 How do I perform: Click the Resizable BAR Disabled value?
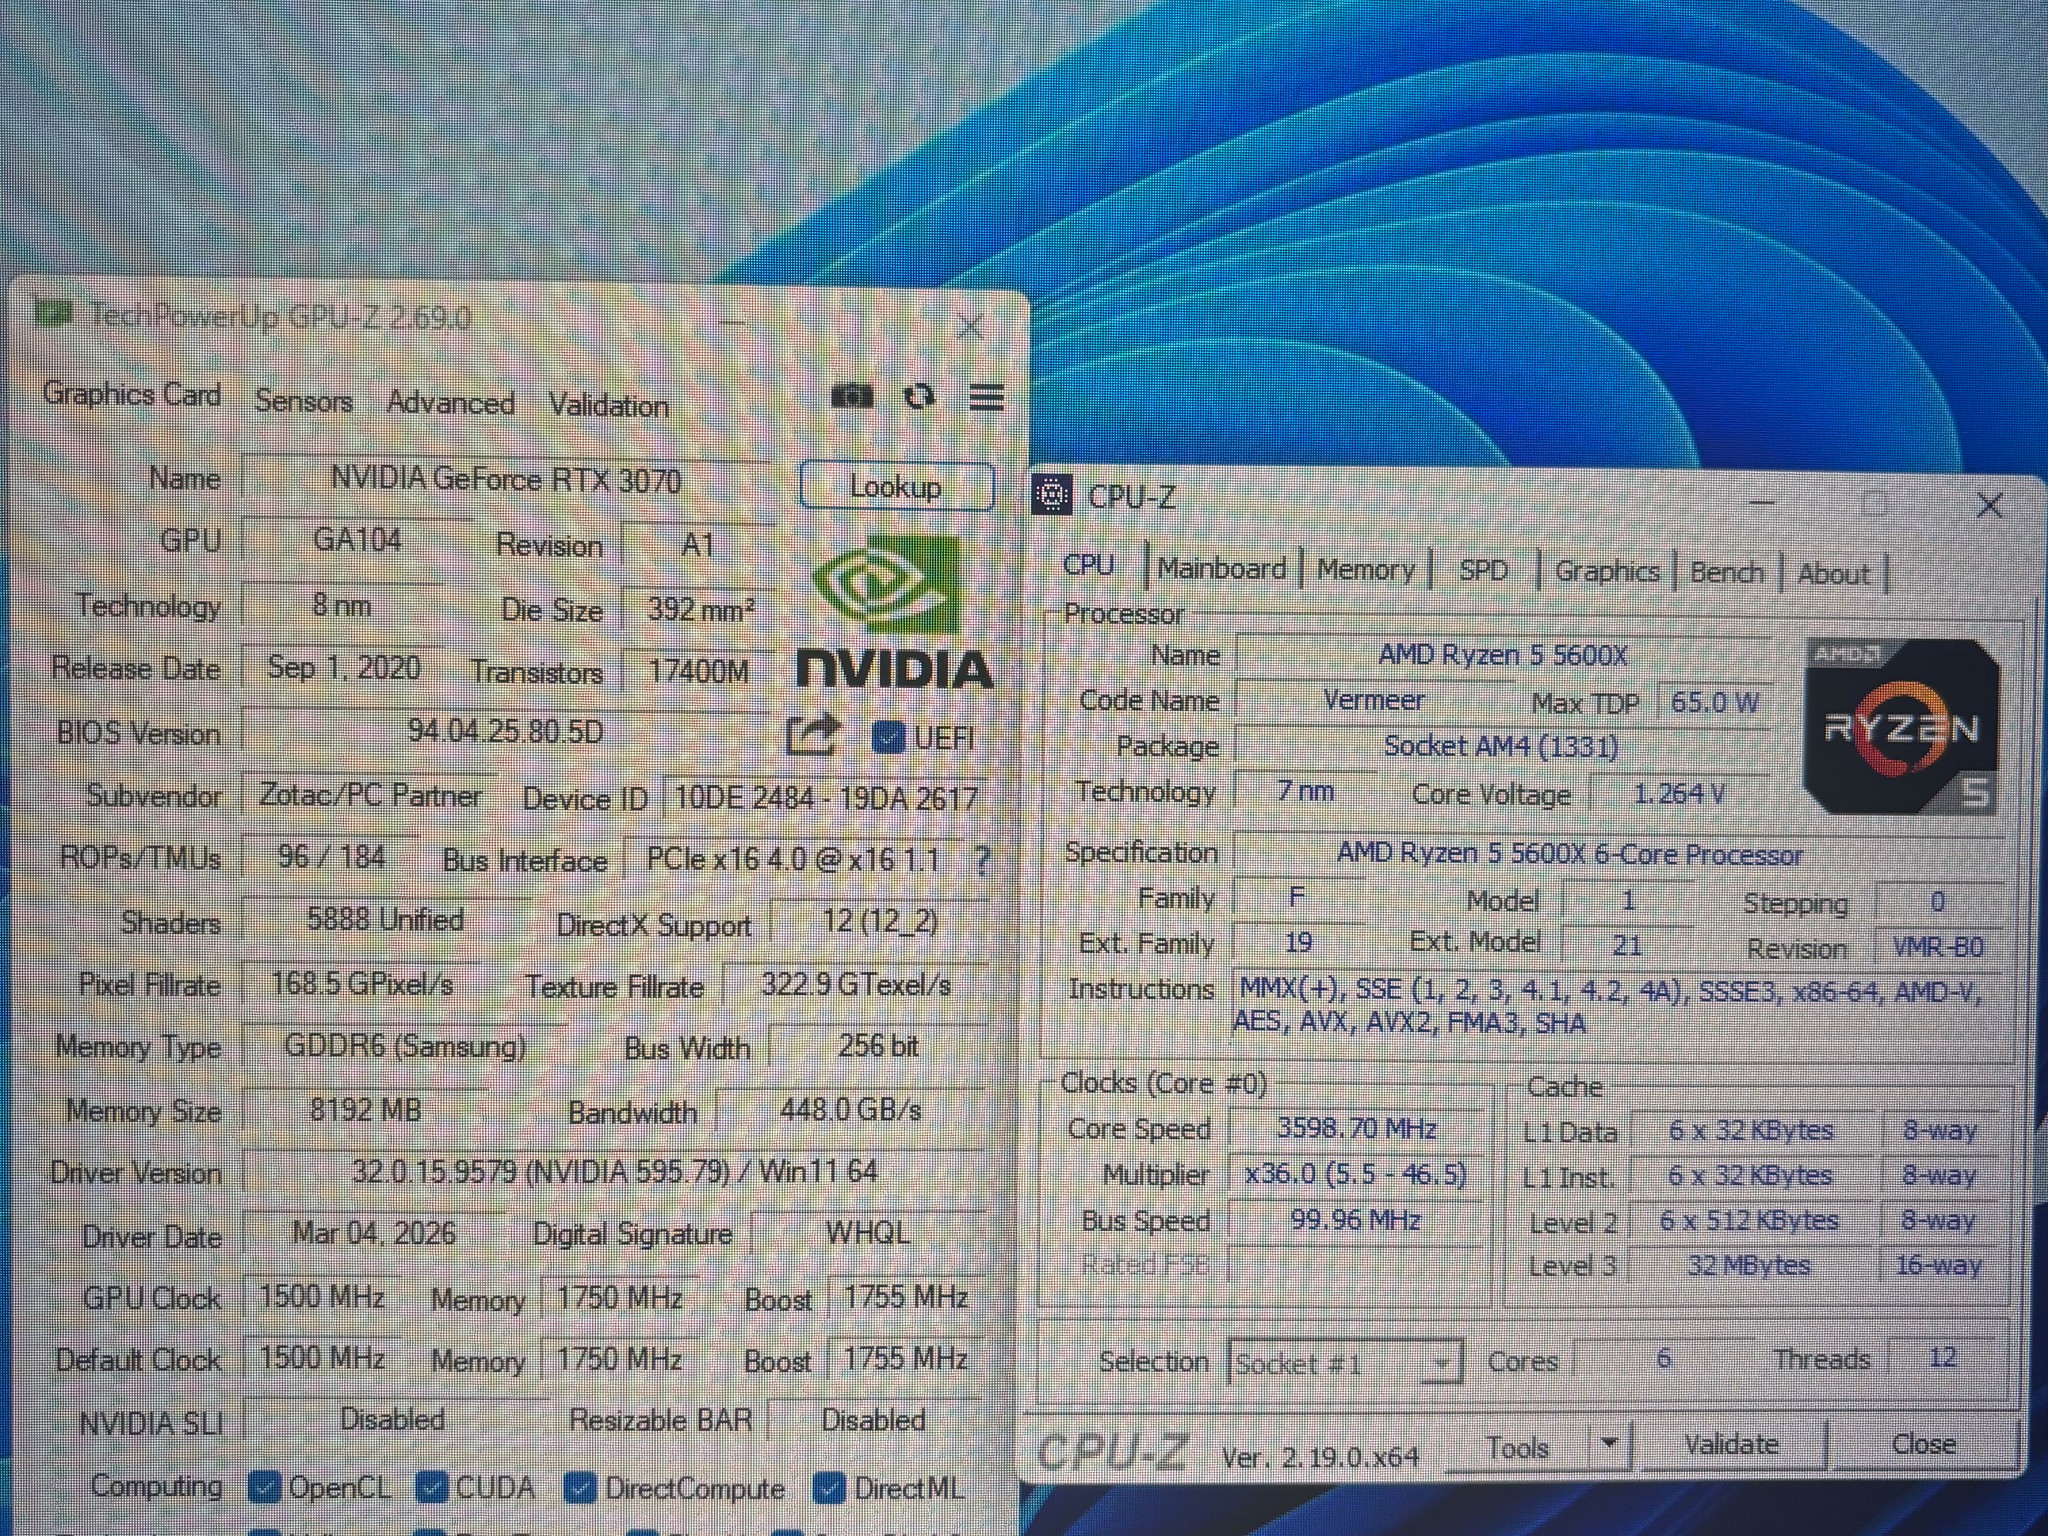[x=874, y=1420]
